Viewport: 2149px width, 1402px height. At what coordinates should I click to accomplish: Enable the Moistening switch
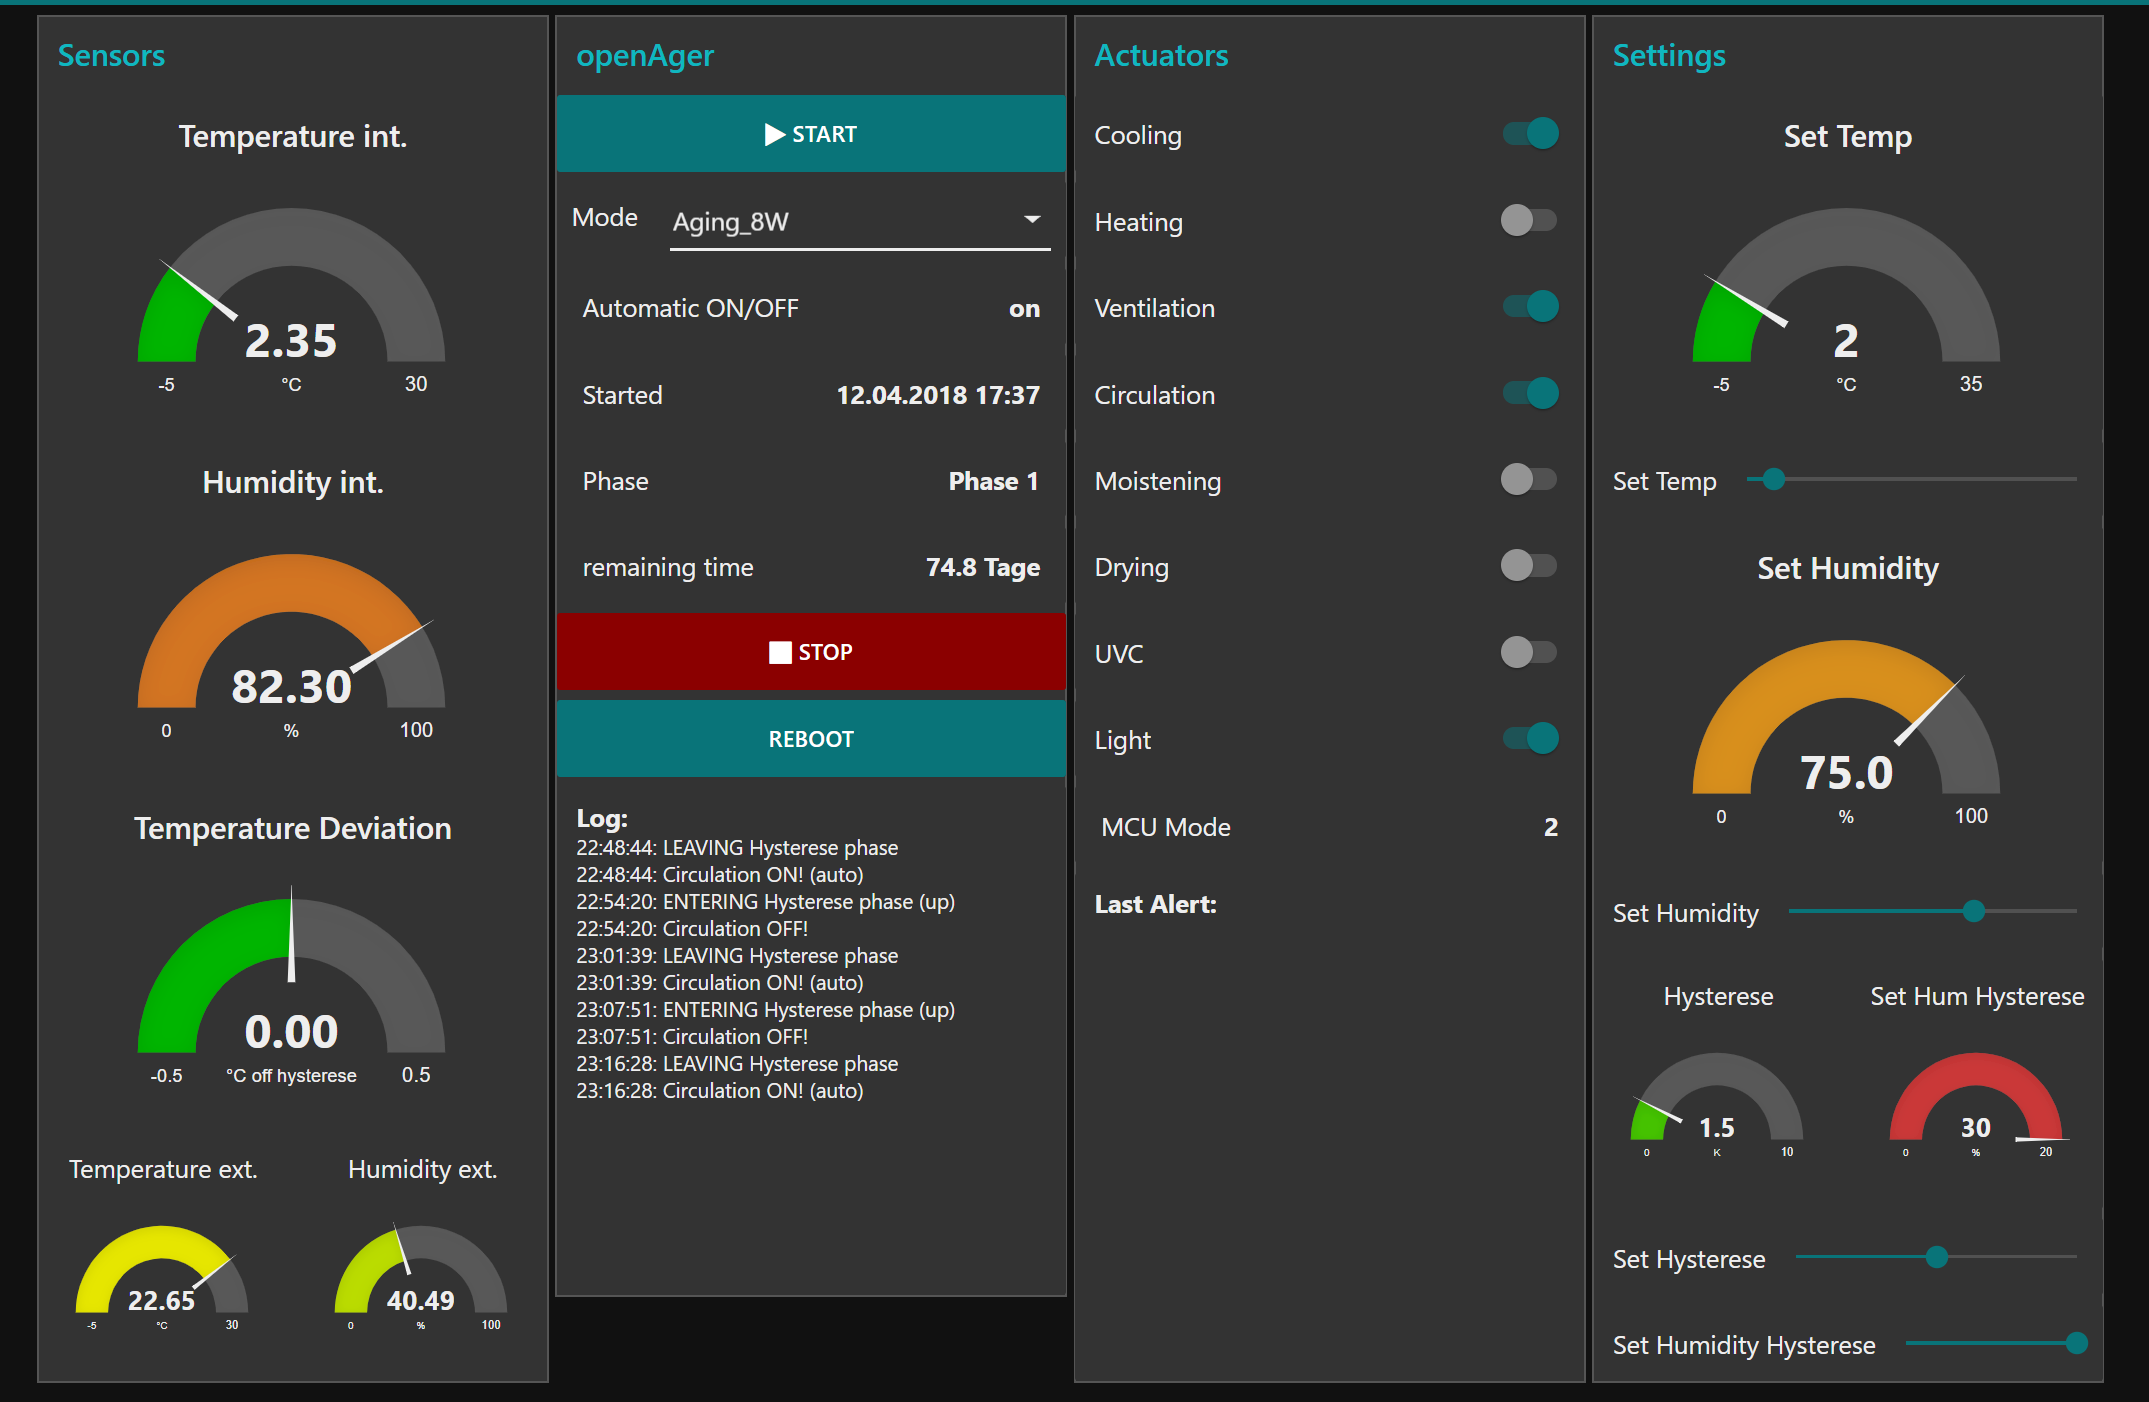click(1528, 479)
